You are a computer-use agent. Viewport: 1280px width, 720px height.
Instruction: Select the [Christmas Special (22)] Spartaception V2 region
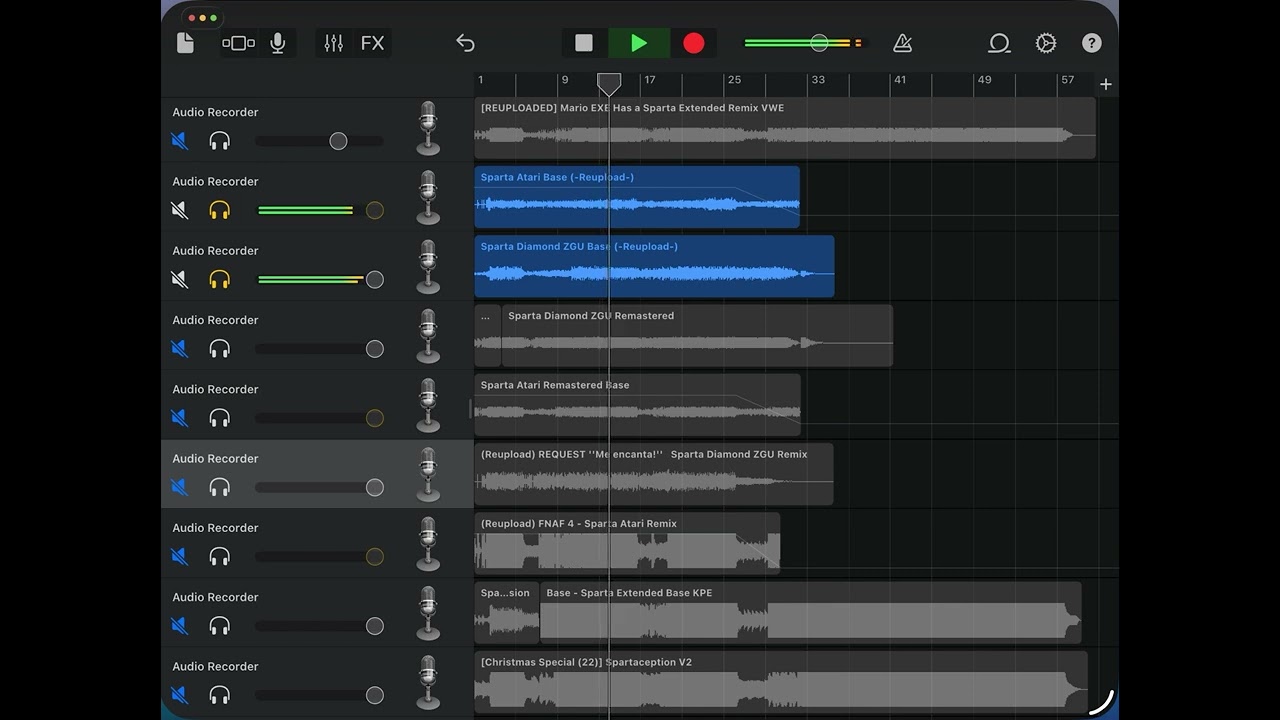coord(781,682)
